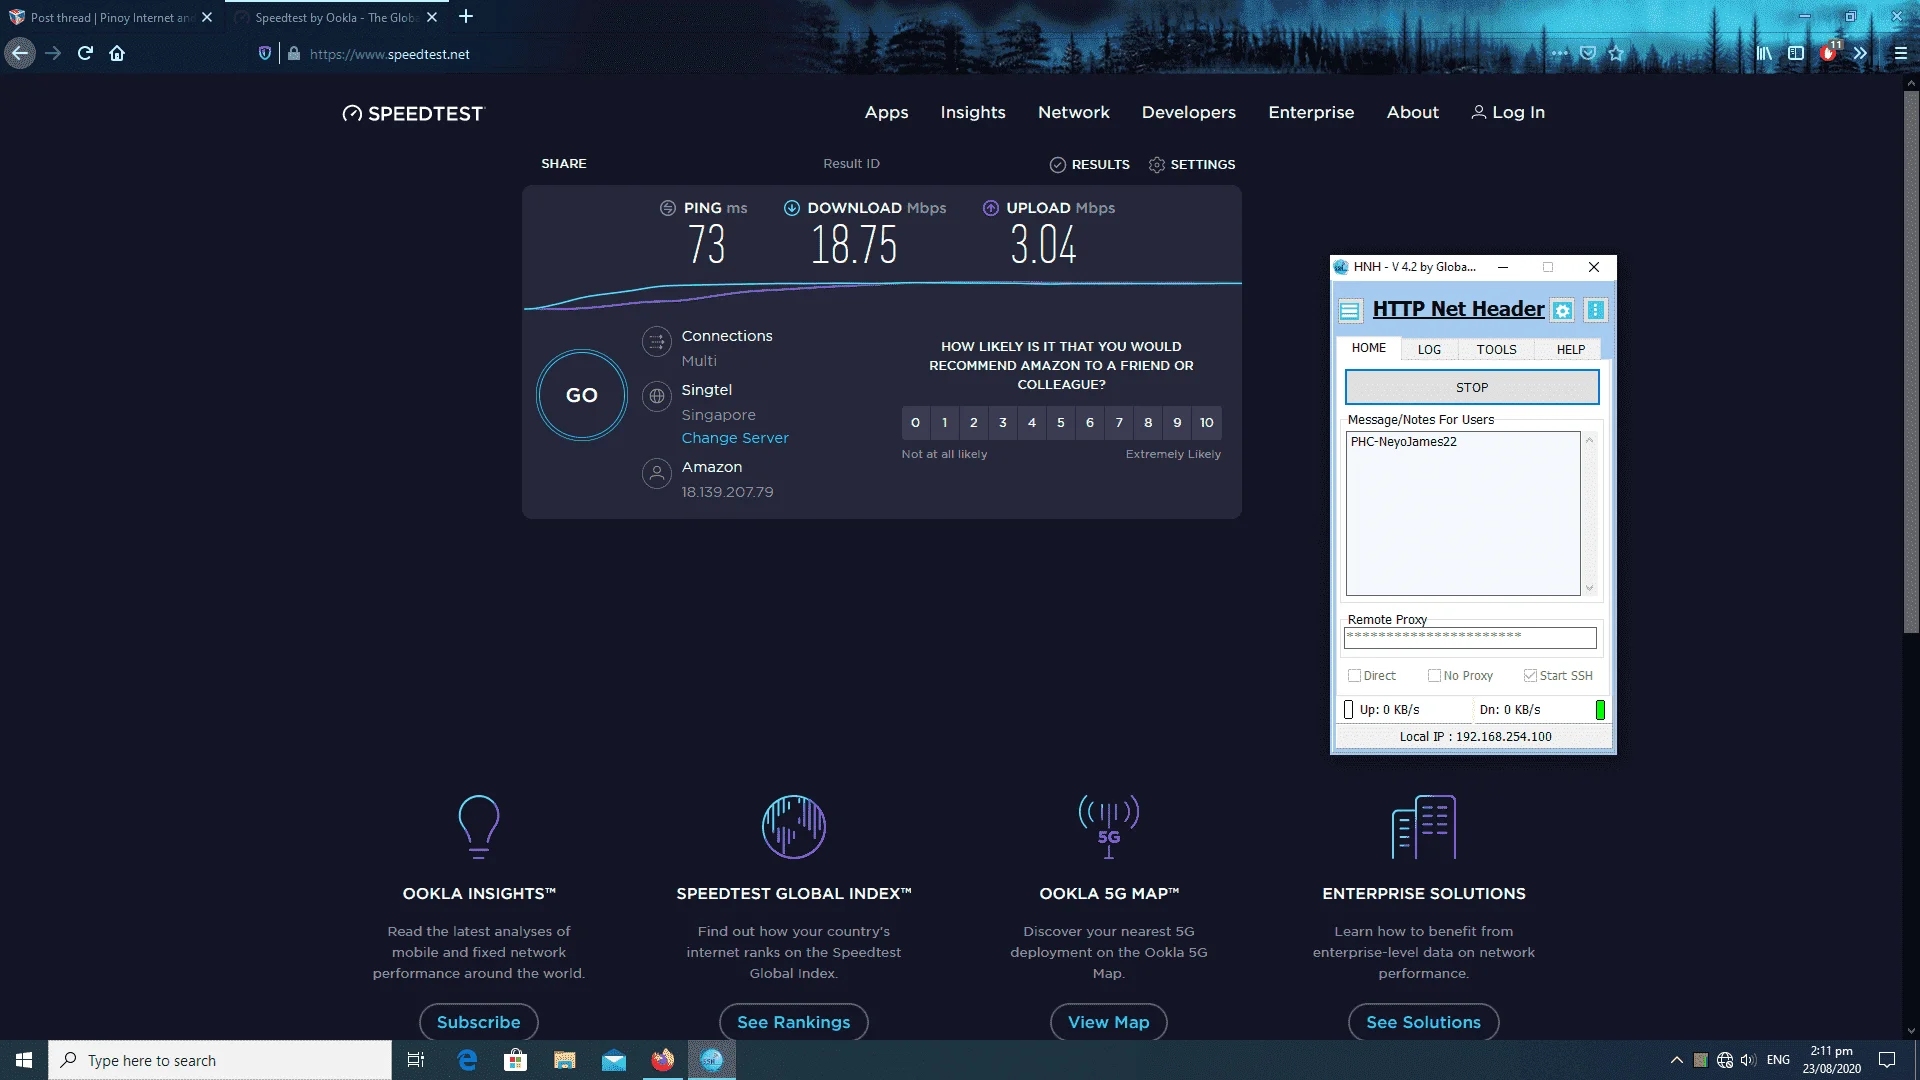Open a new browser tab
1920x1080 pixels.
tap(466, 17)
